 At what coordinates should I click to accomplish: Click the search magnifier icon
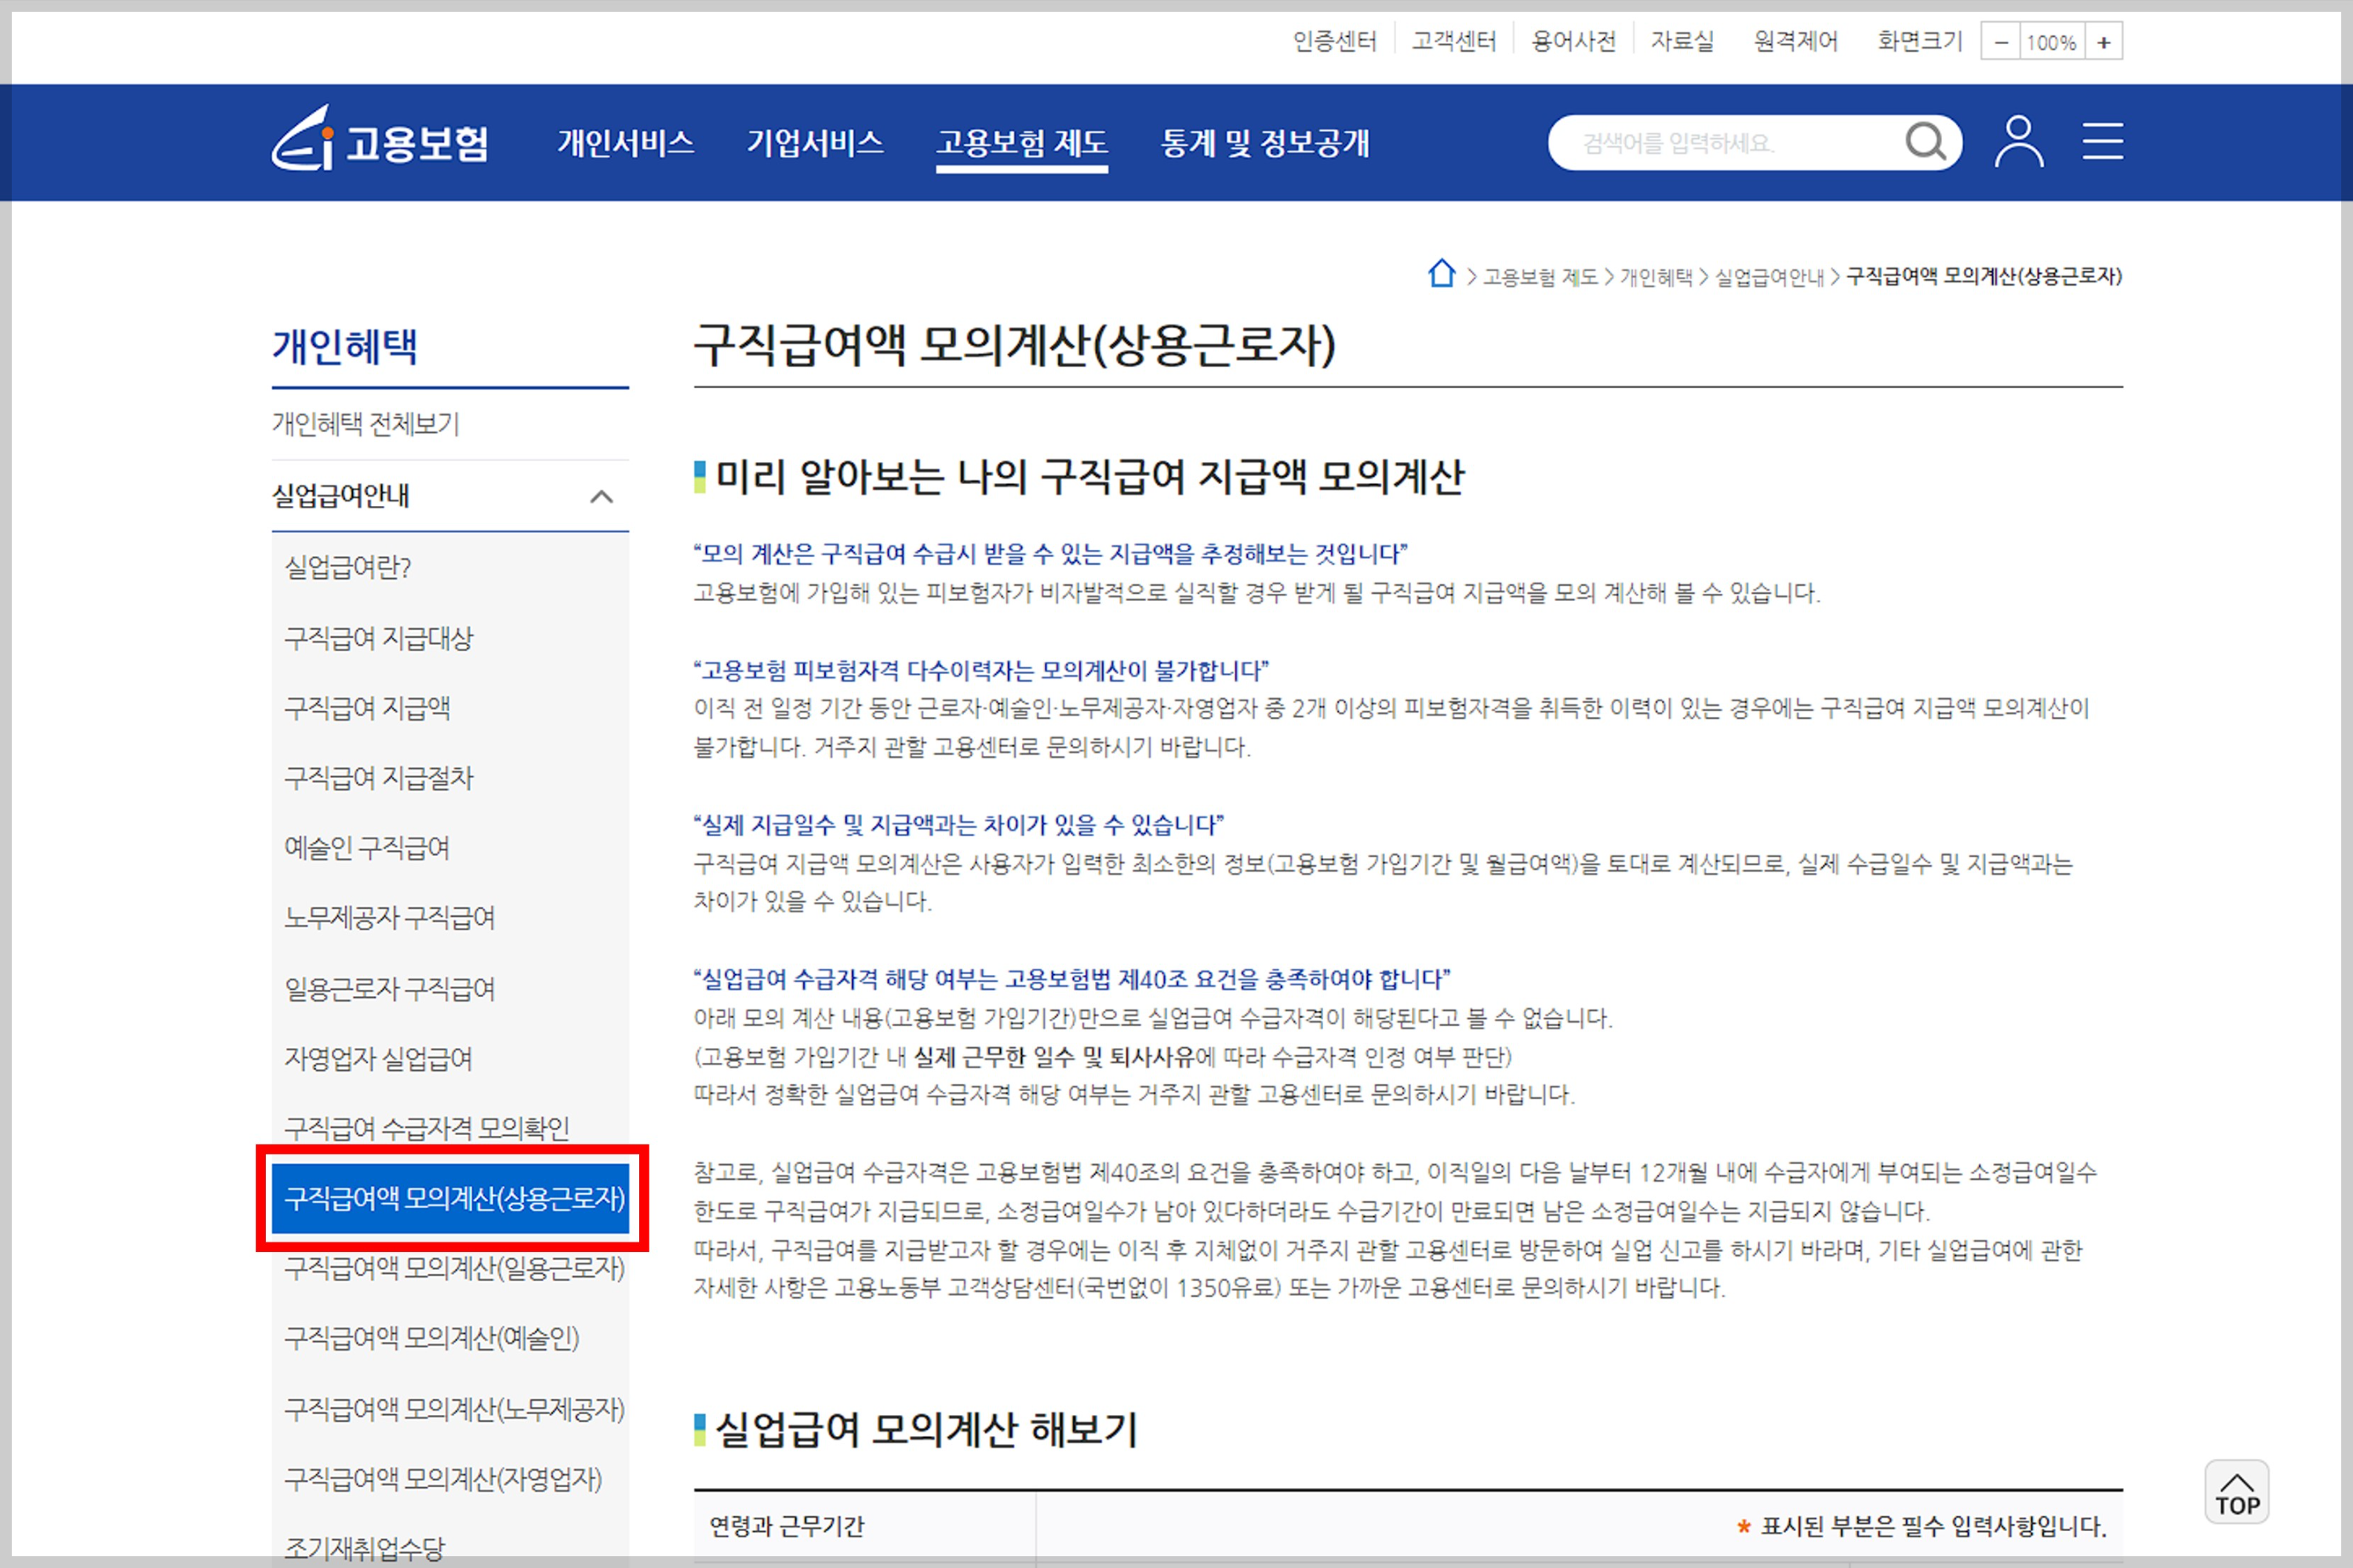pyautogui.click(x=1925, y=142)
